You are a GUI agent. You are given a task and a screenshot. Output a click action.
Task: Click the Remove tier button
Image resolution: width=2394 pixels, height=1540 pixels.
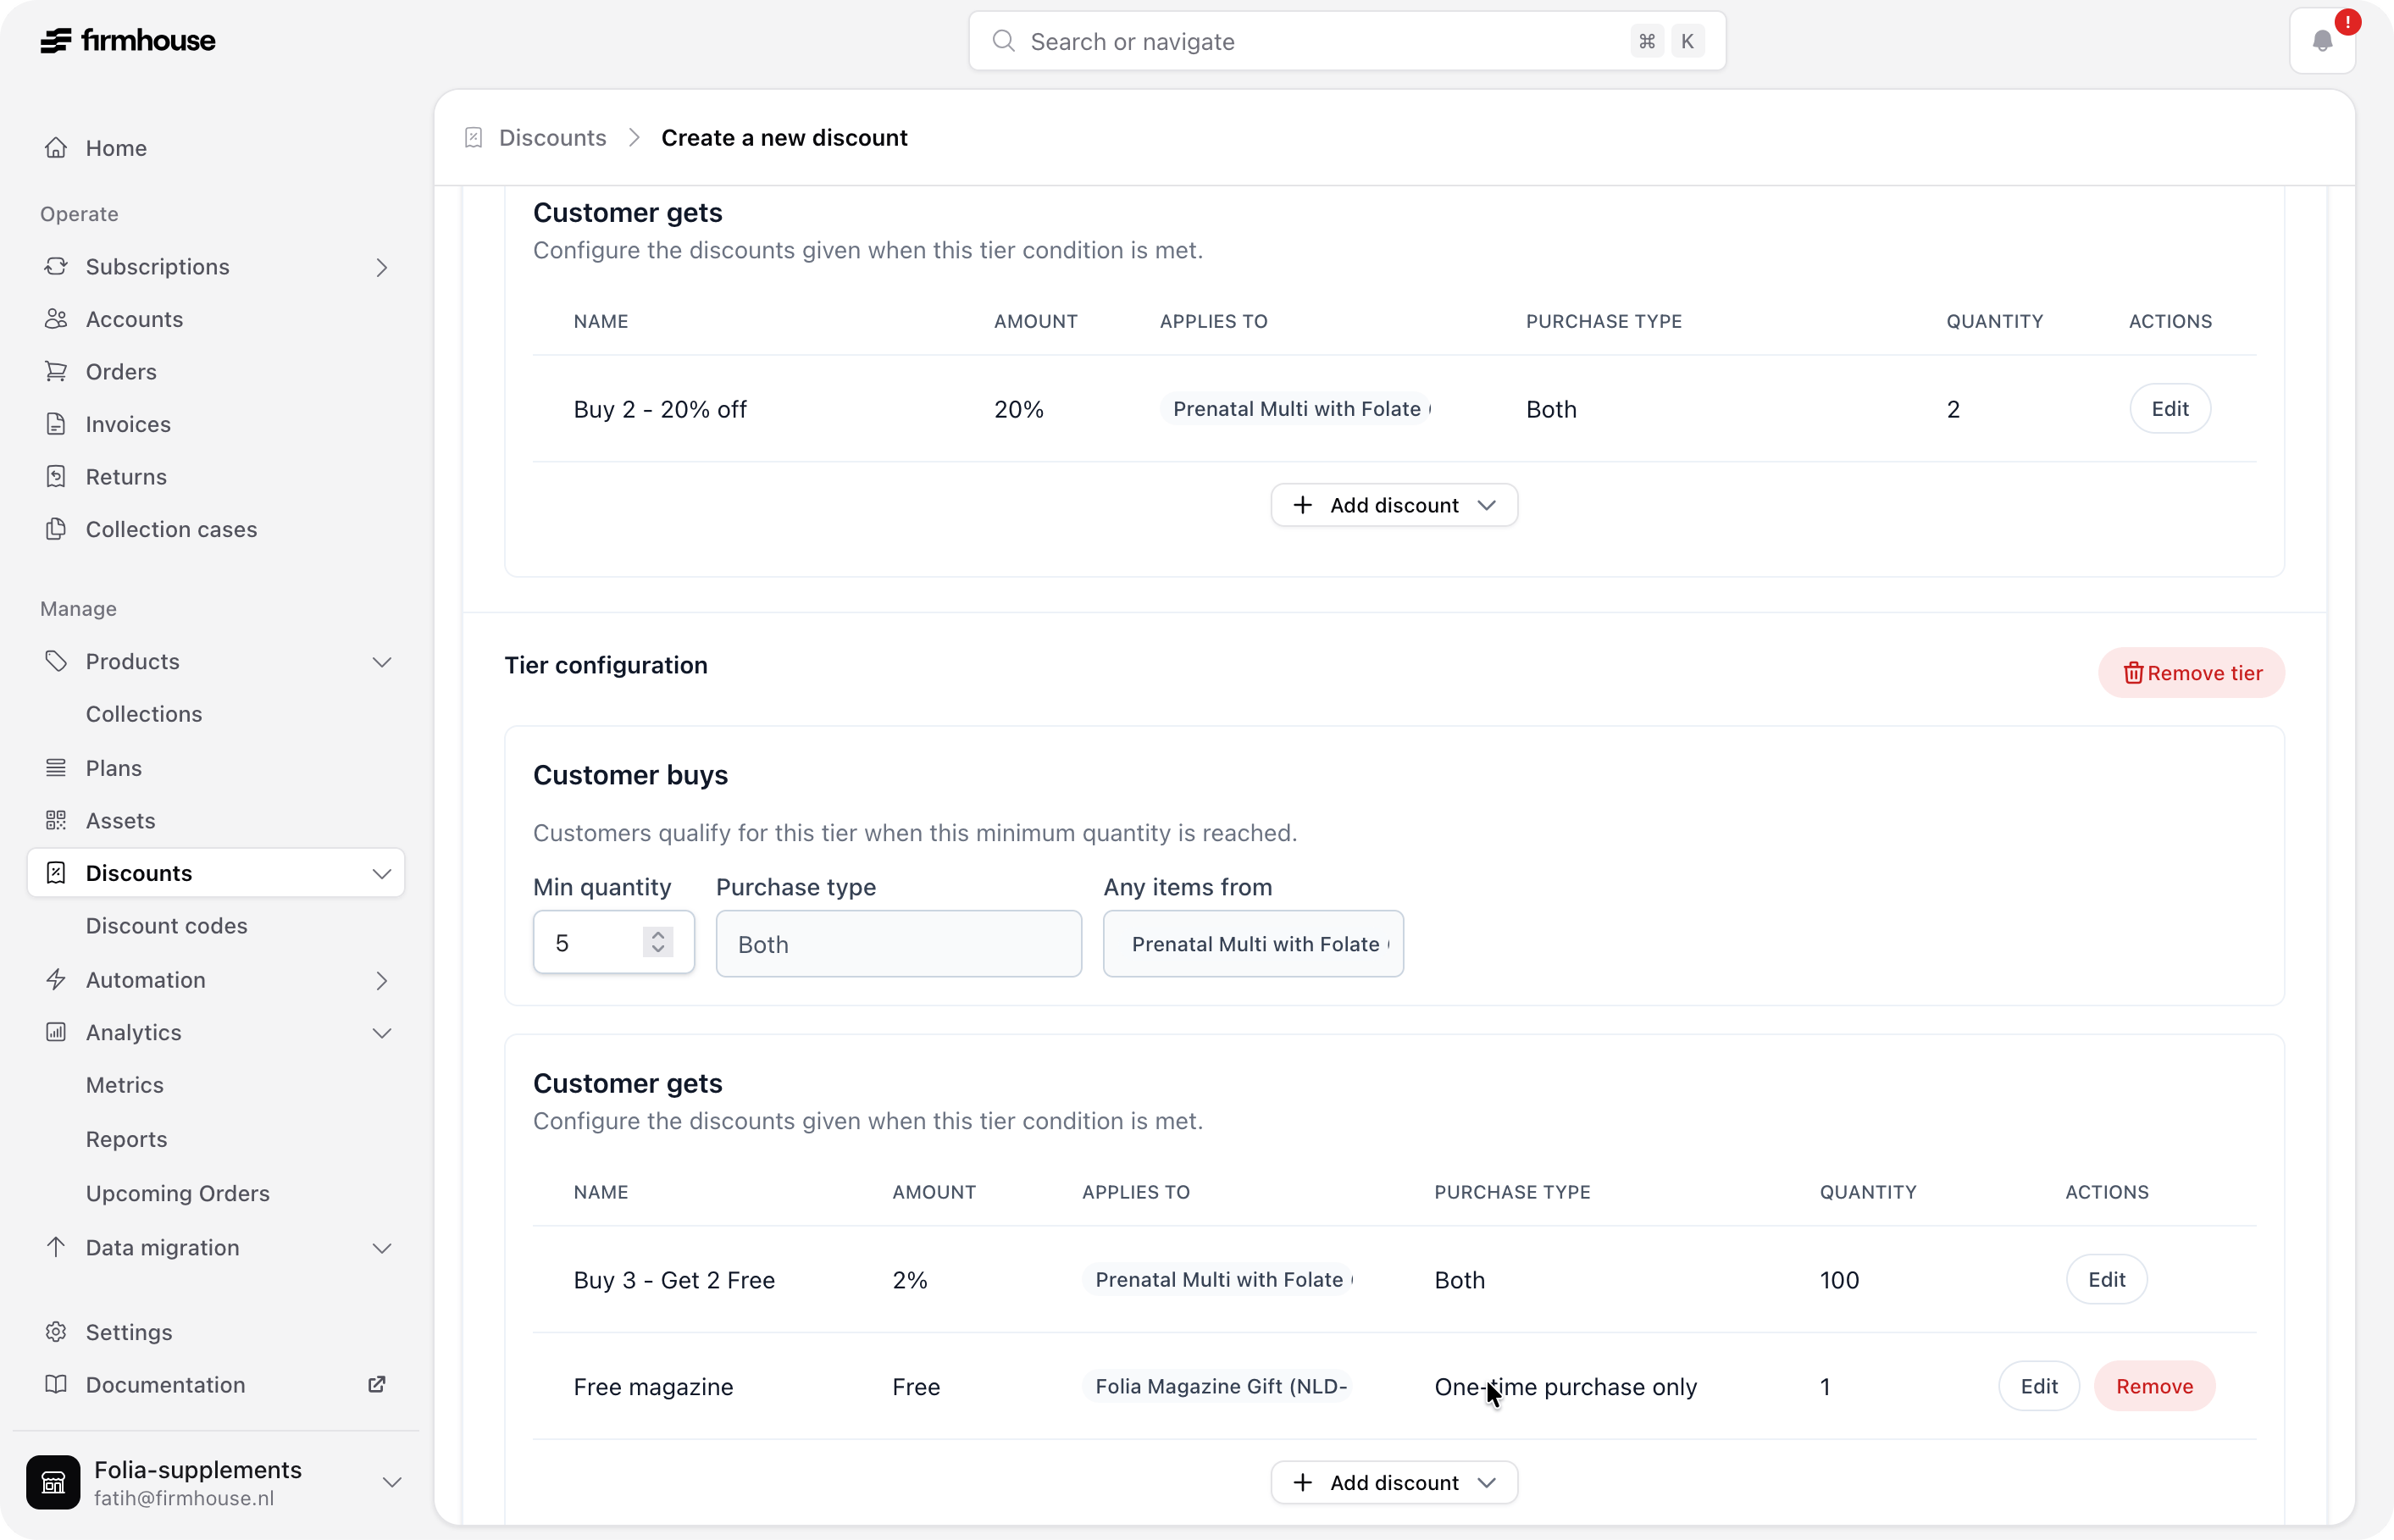[x=2191, y=673]
